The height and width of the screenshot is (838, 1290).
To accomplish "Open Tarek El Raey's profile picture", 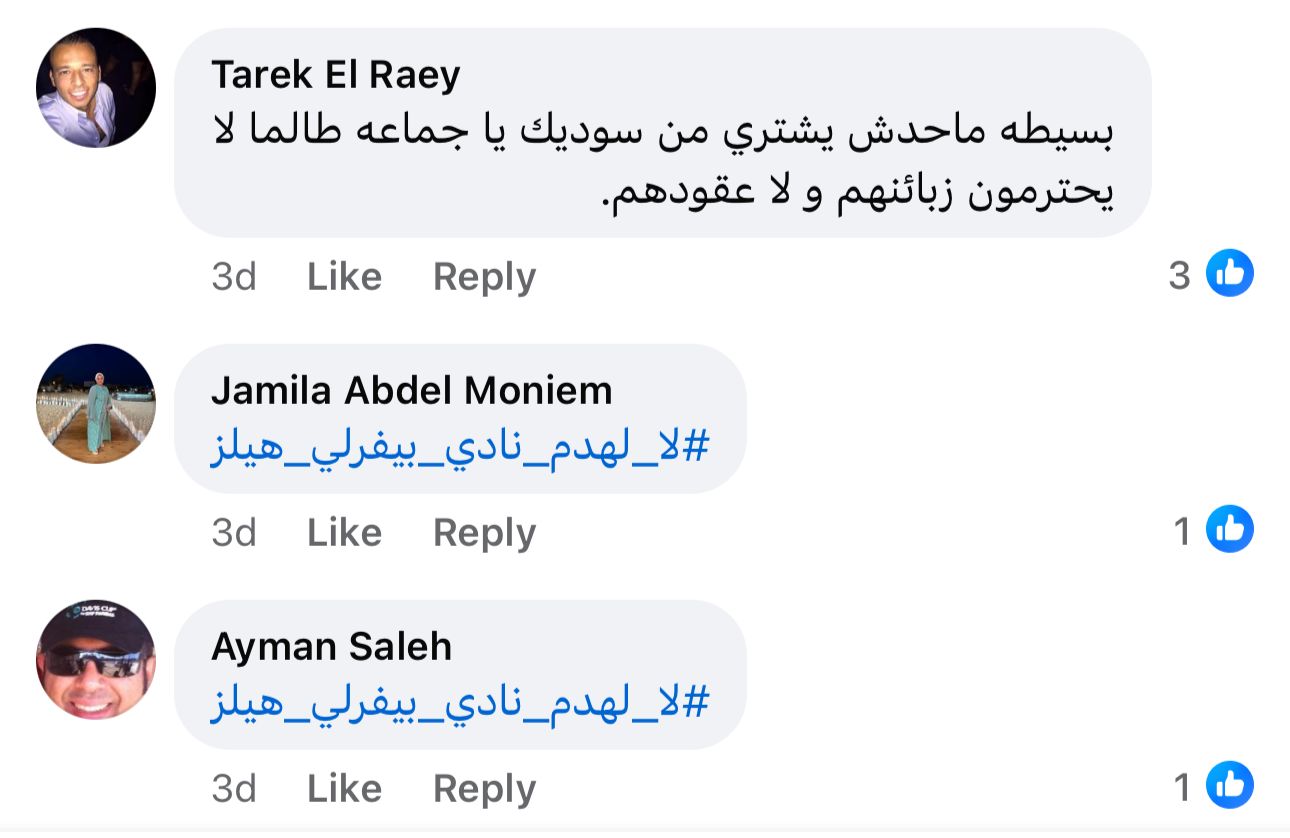I will point(96,88).
